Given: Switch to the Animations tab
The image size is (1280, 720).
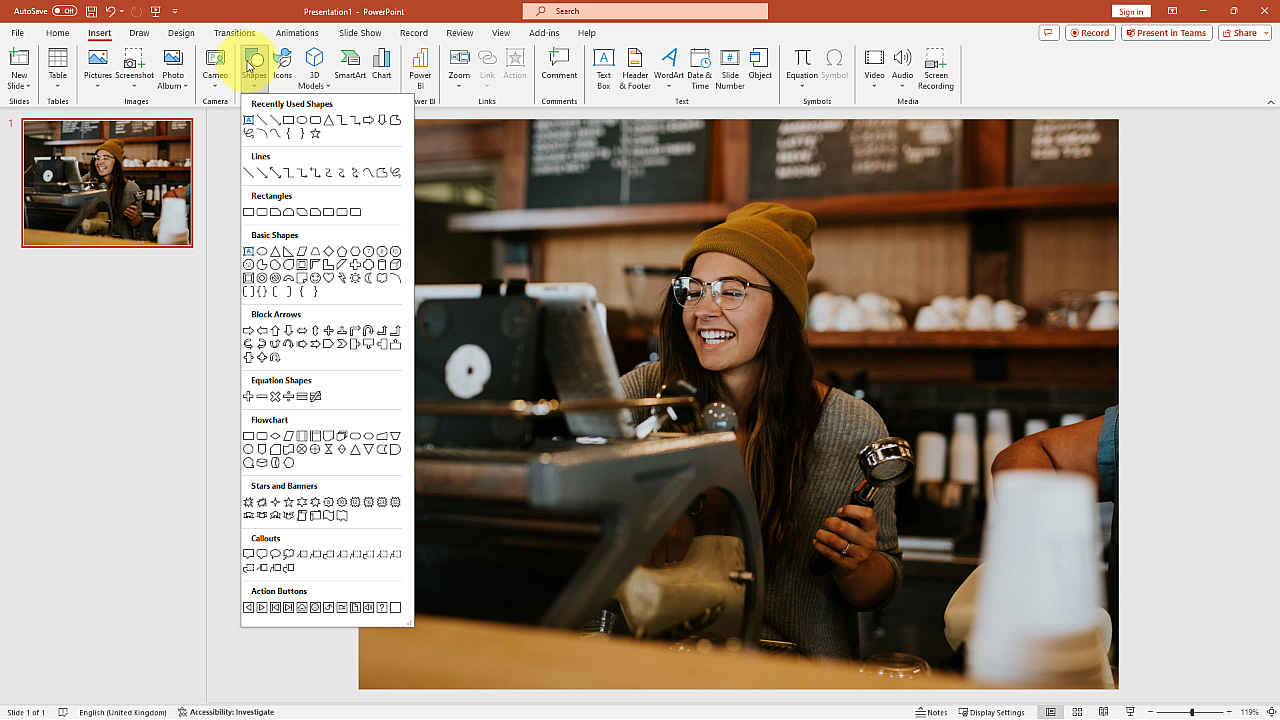Looking at the screenshot, I should [x=297, y=33].
